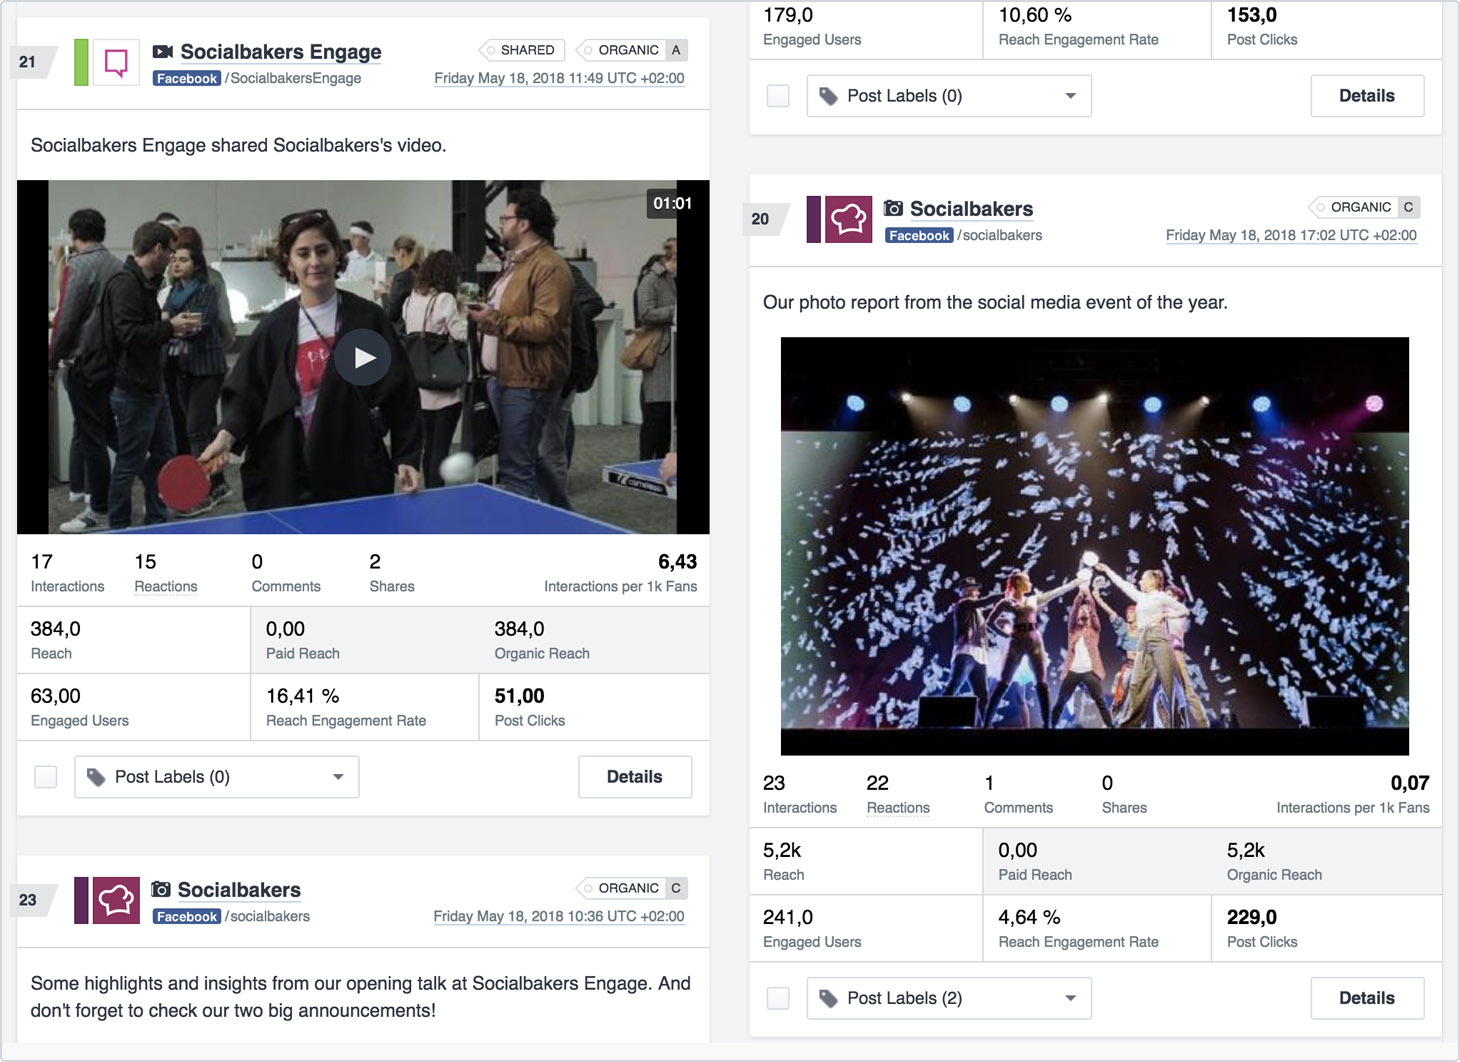This screenshot has height=1062, width=1460.
Task: Click the Facebook badge on post 23
Action: pos(187,916)
